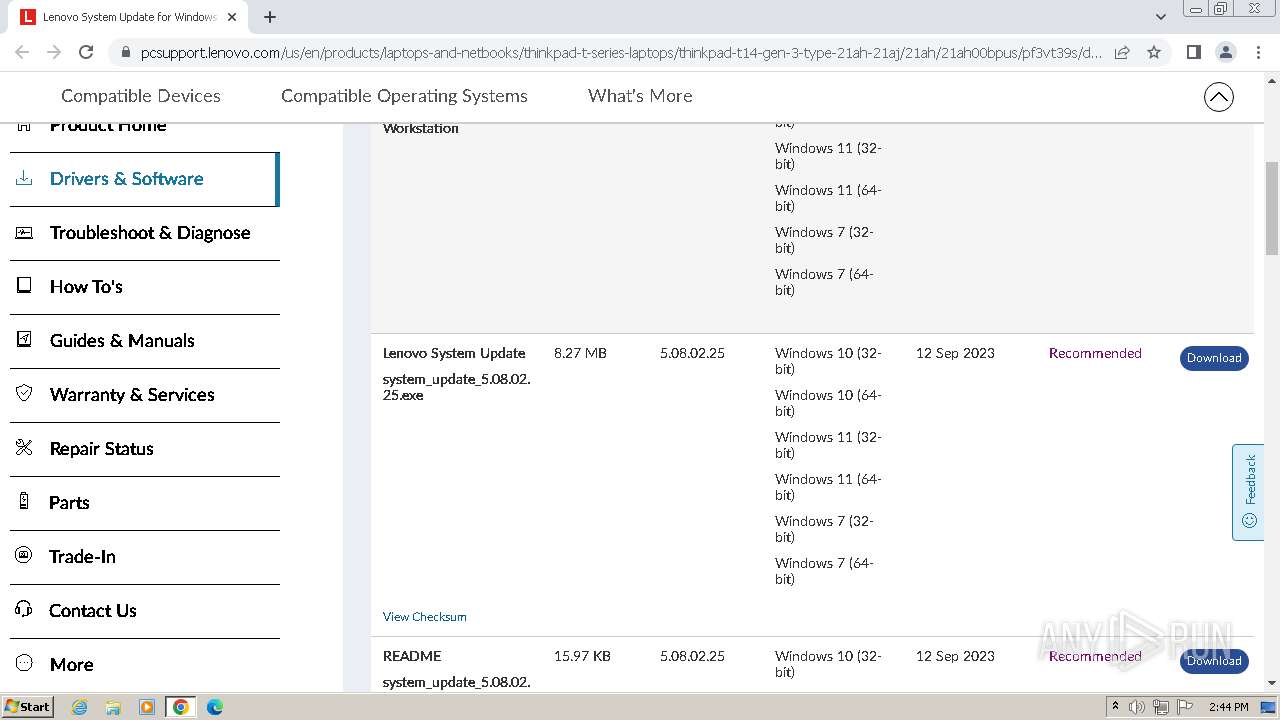
Task: Click the How To's book icon
Action: pos(24,286)
